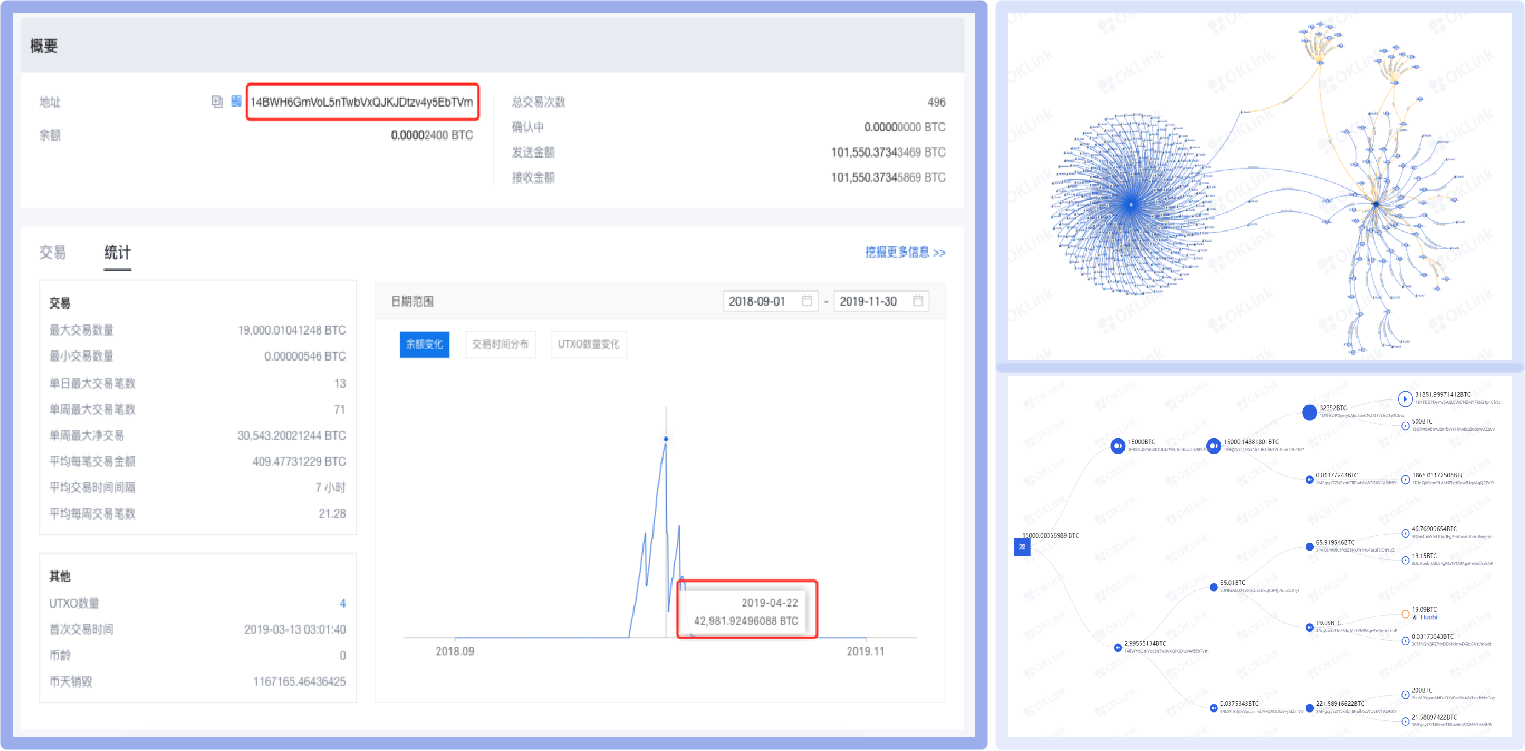
Task: Select the 统计 tab
Action: (117, 252)
